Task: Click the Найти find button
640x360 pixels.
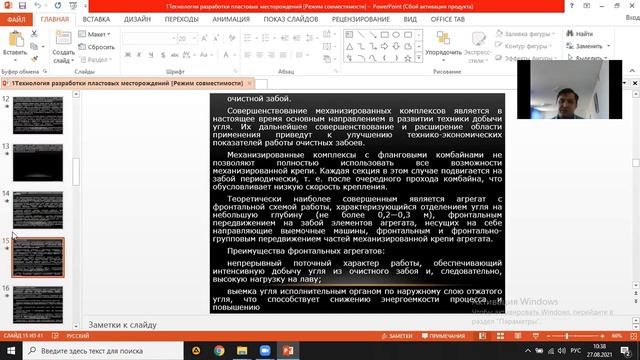Action: click(x=580, y=34)
